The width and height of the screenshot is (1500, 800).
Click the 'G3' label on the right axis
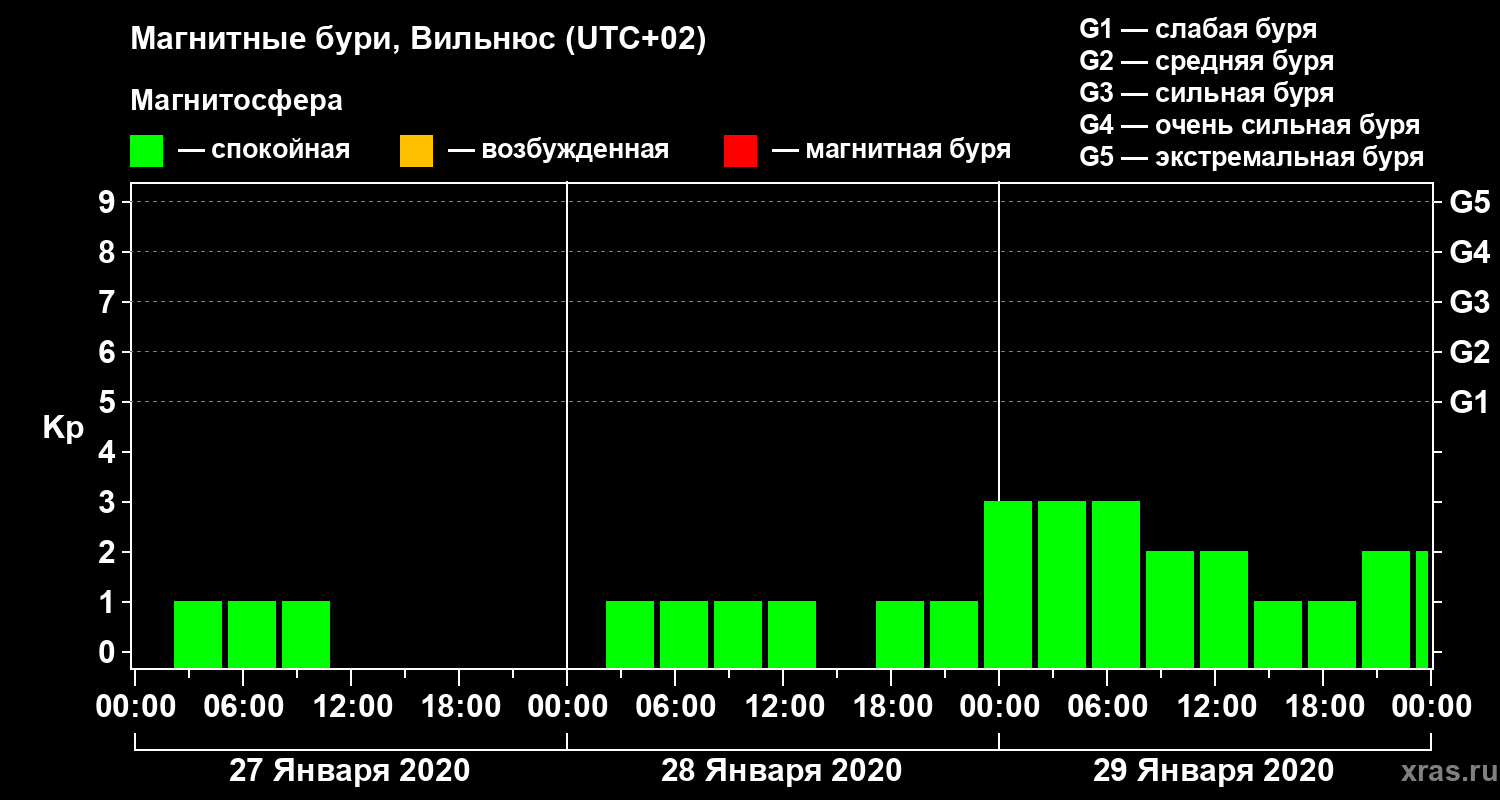point(1469,303)
